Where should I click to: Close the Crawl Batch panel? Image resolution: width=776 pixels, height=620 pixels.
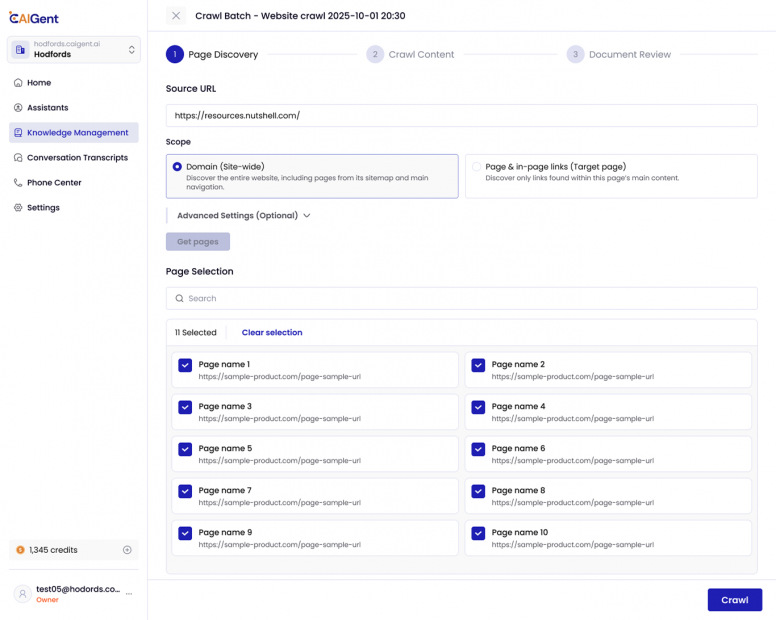[x=176, y=16]
